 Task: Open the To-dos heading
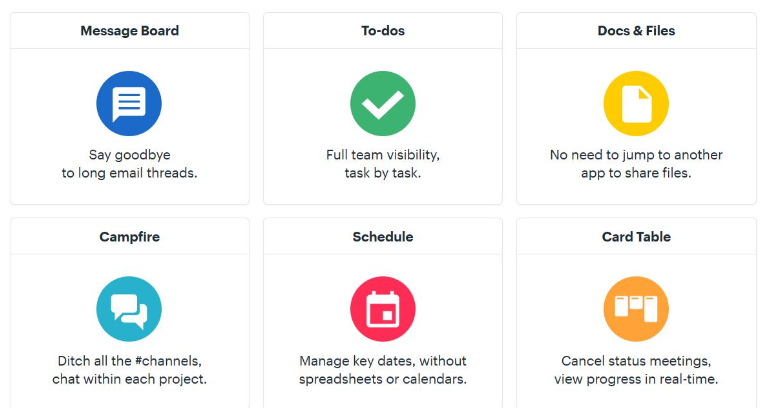click(x=383, y=31)
